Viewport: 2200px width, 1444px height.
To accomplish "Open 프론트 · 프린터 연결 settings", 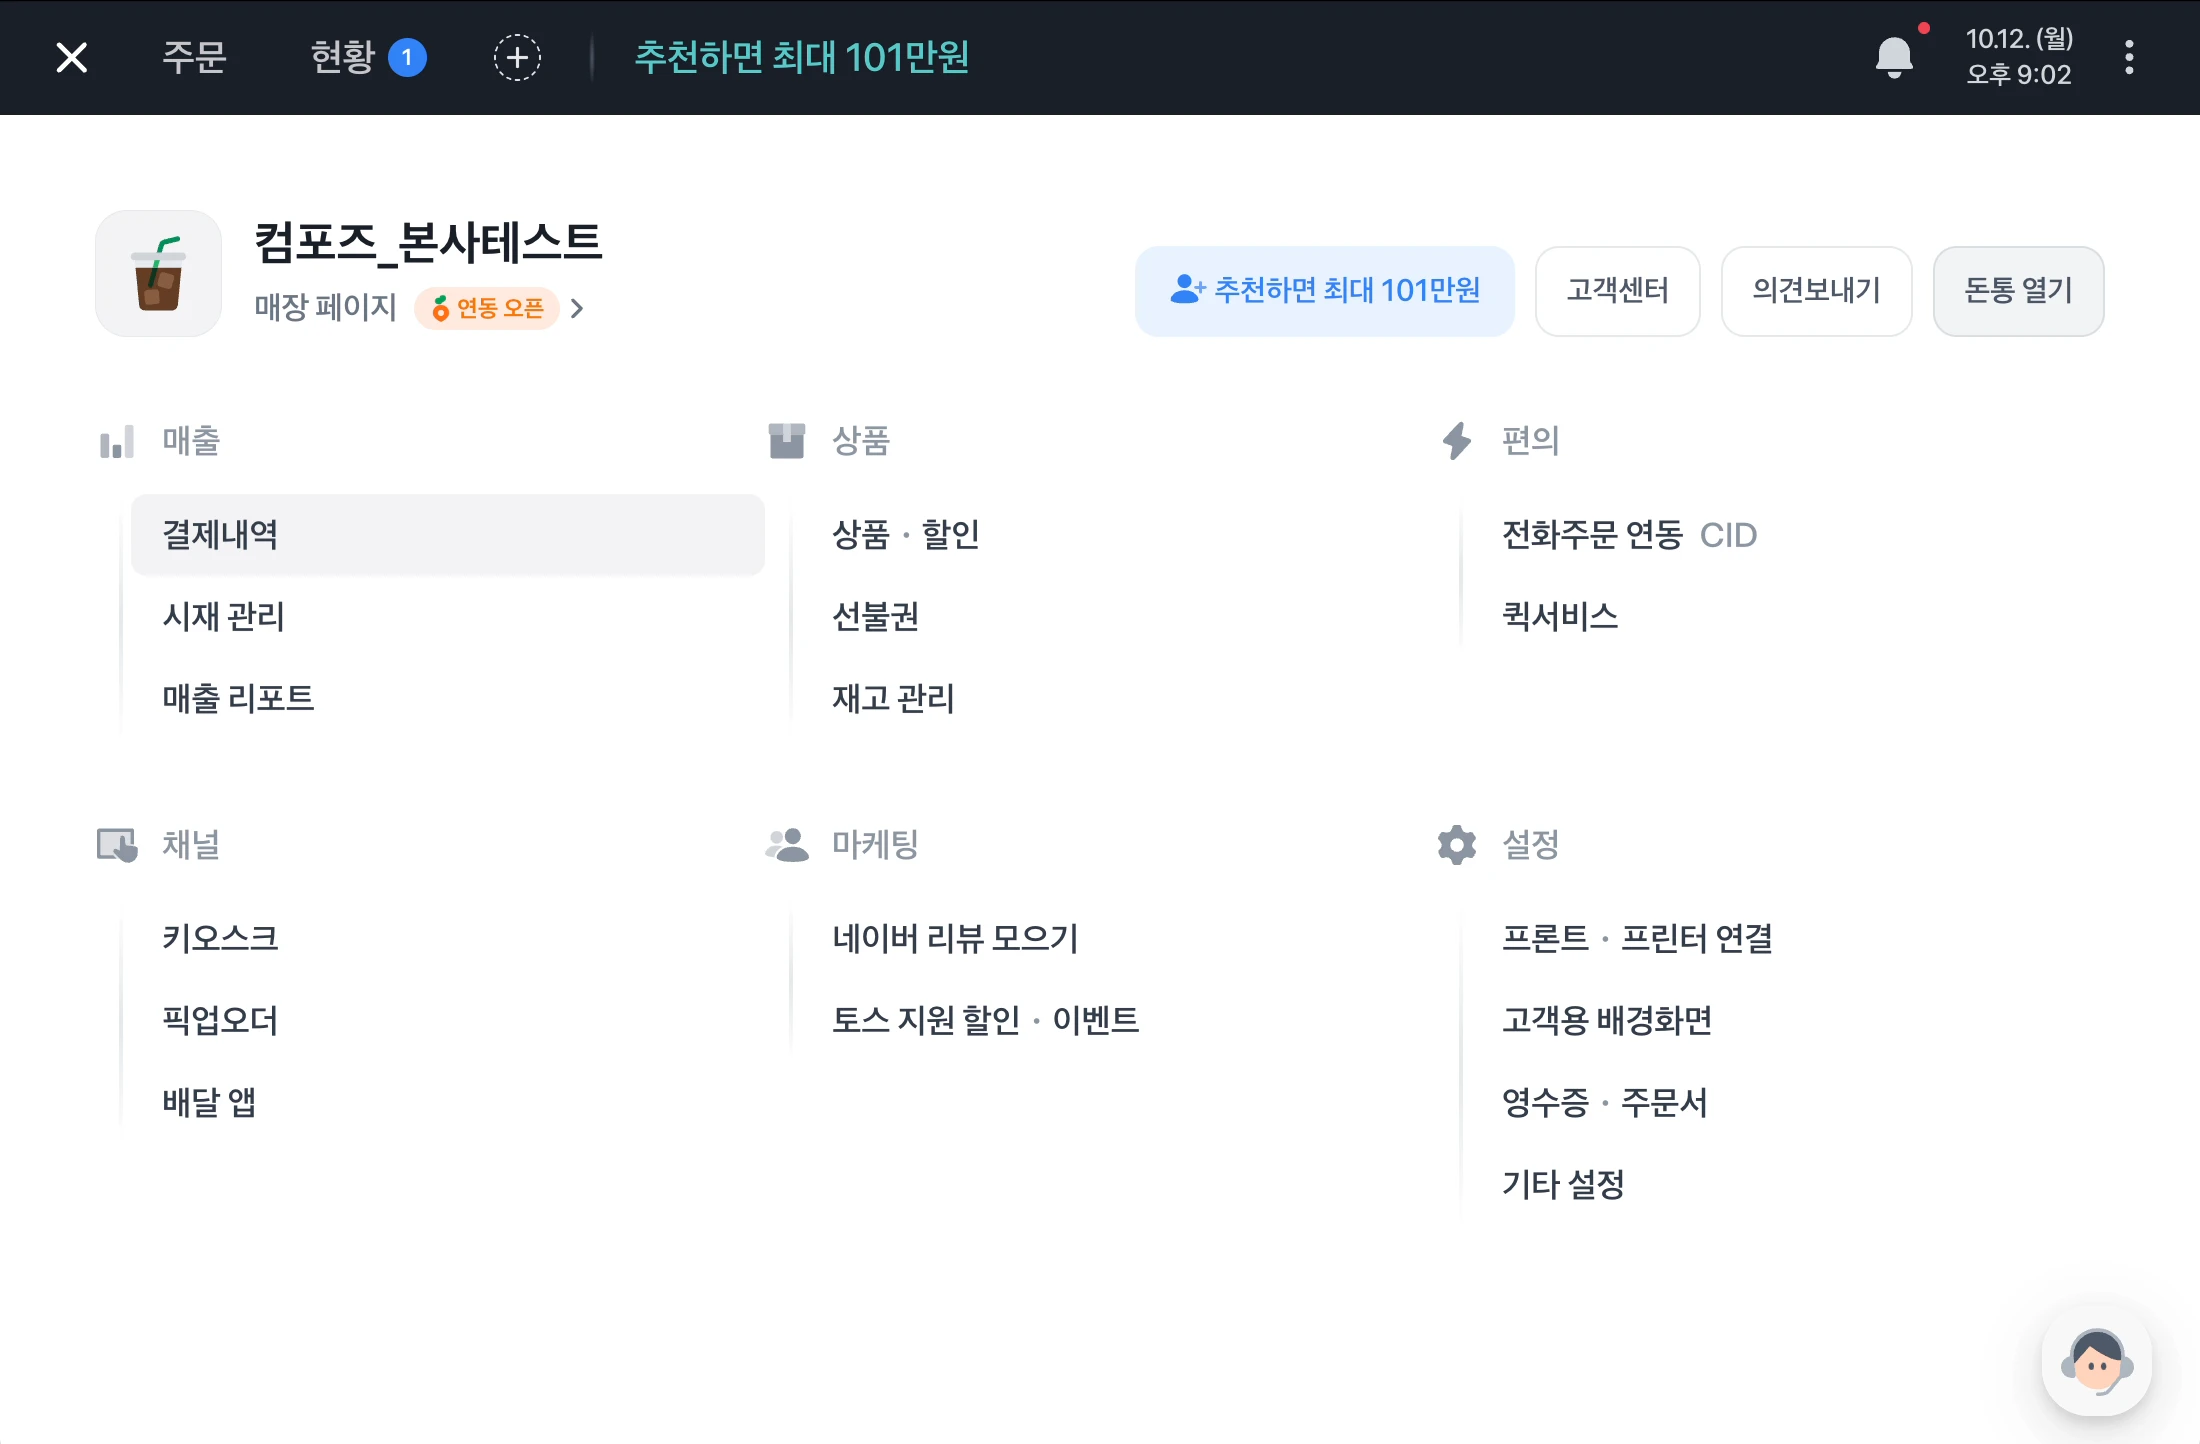I will [x=1637, y=938].
